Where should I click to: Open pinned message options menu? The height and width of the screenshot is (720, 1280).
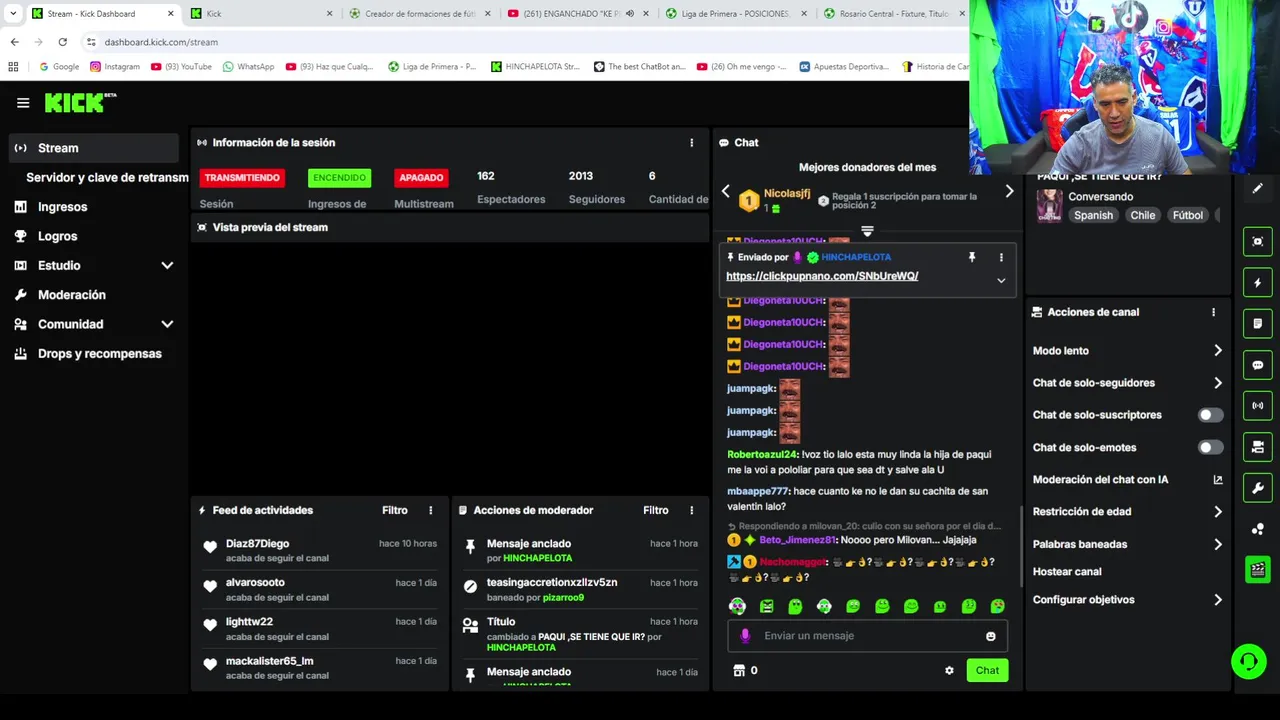tap(1001, 257)
